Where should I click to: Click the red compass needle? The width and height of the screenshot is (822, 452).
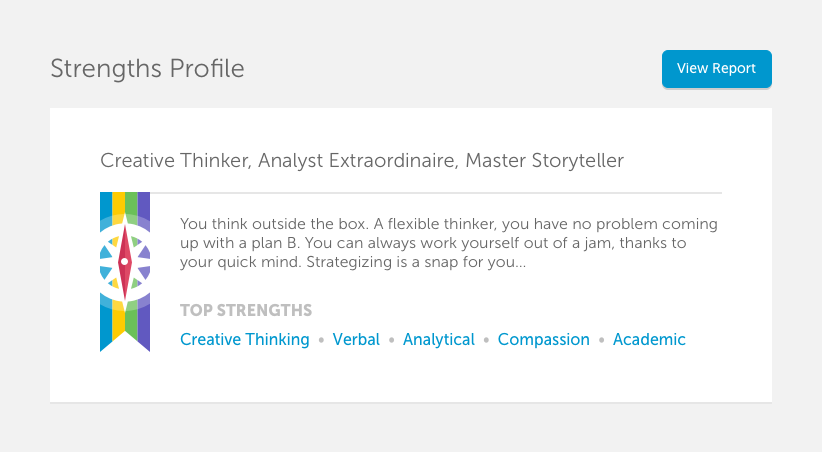point(125,262)
